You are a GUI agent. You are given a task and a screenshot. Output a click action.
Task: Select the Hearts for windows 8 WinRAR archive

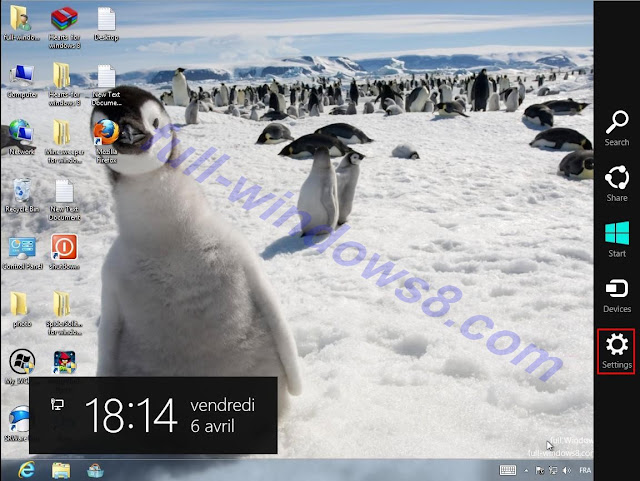coord(64,27)
